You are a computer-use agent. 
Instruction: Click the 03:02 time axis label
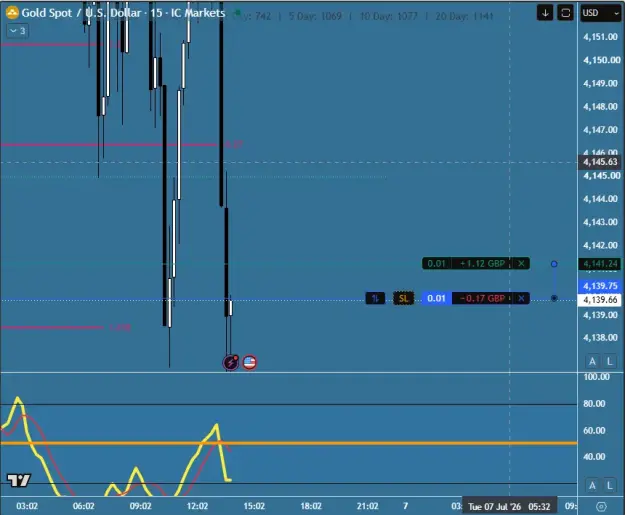click(x=27, y=506)
